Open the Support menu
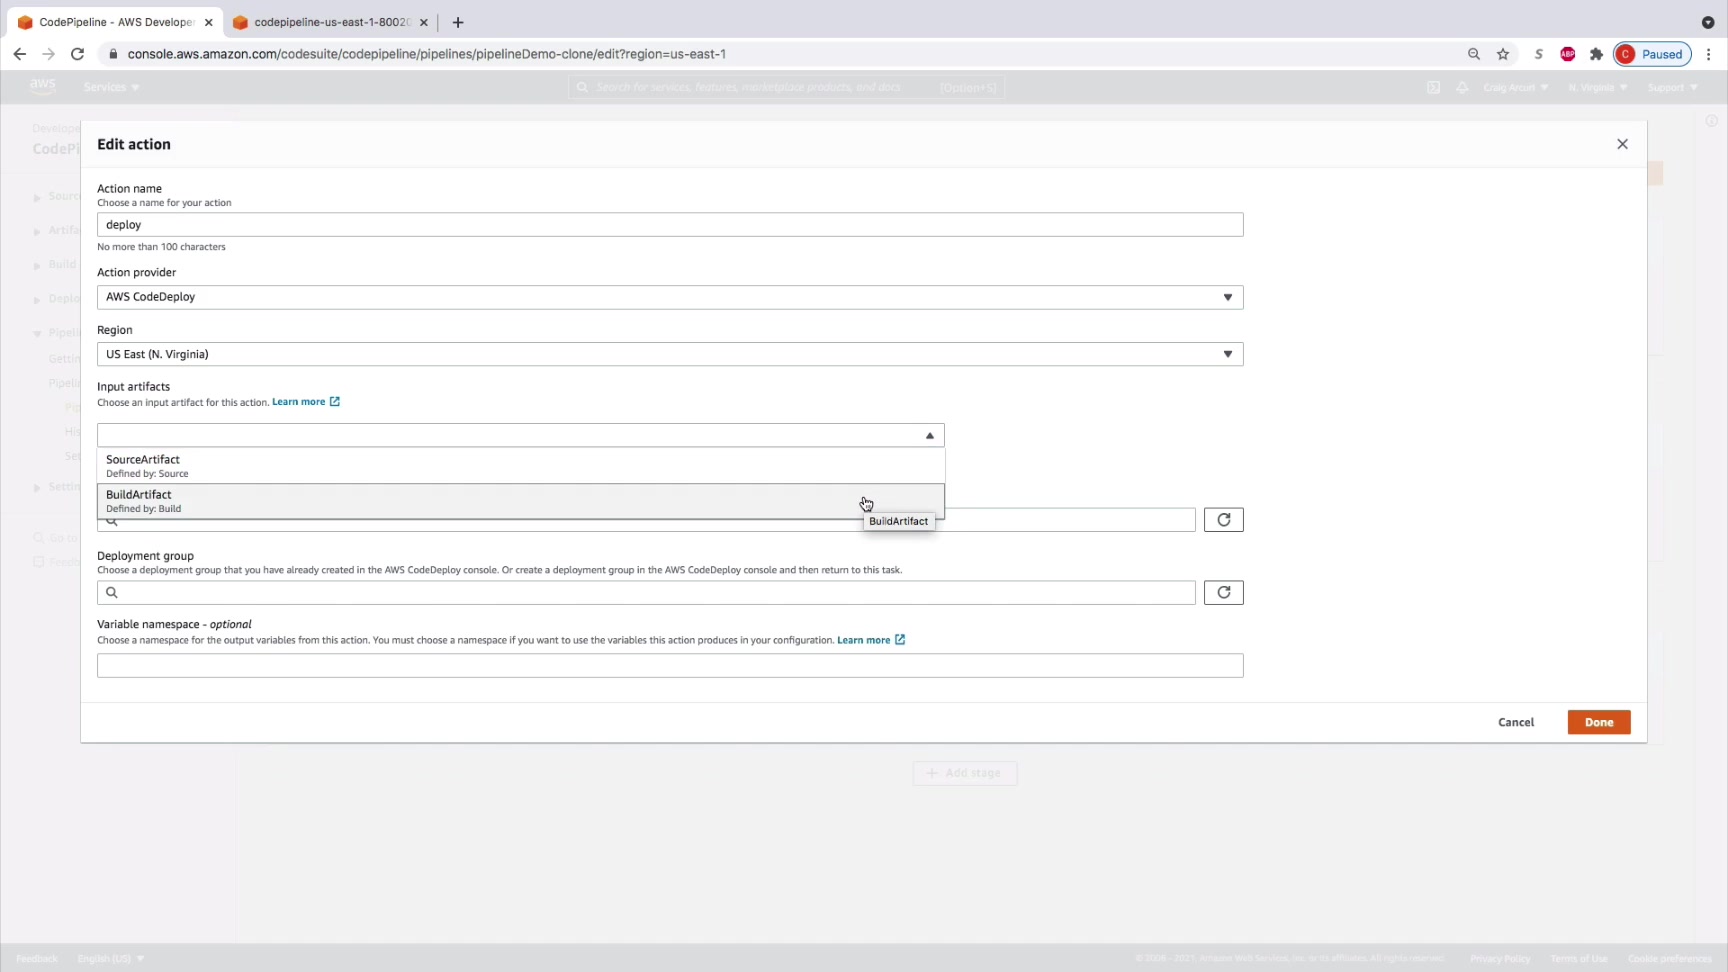Screen dimensions: 1728x972 [x=1672, y=87]
